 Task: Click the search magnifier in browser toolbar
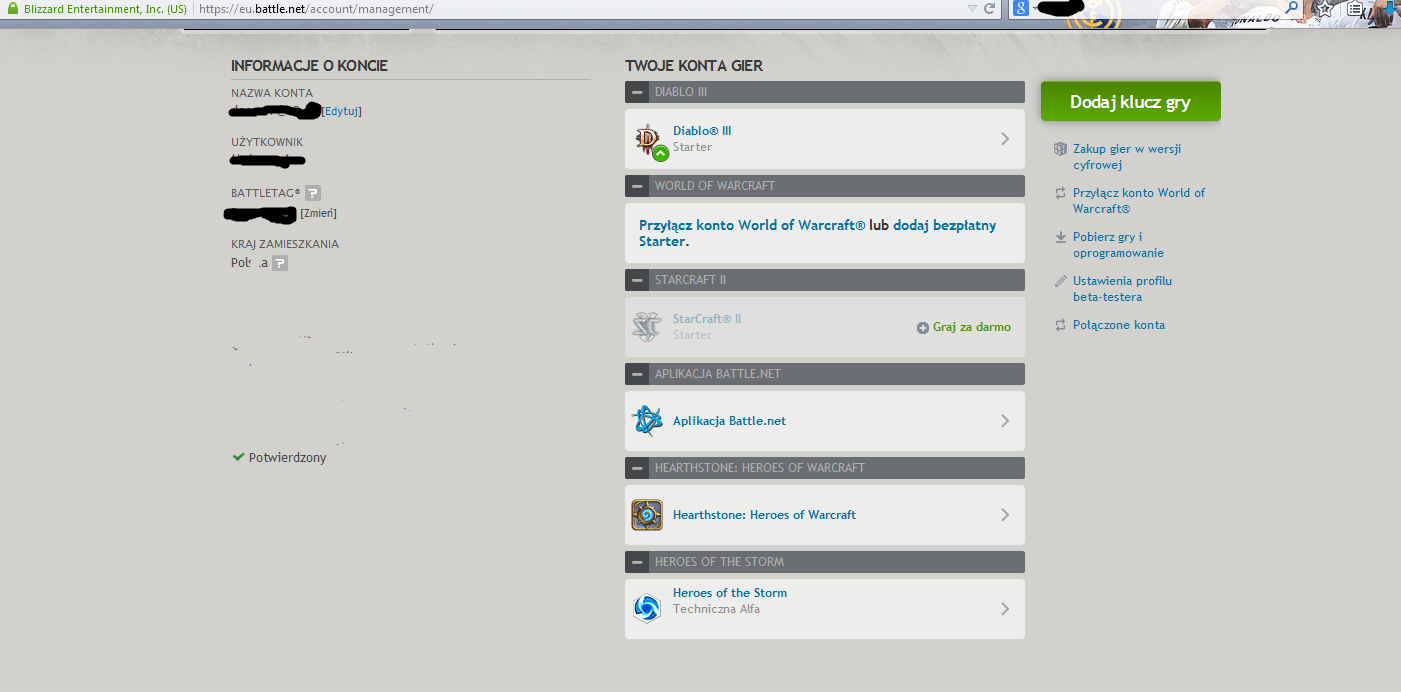1292,8
